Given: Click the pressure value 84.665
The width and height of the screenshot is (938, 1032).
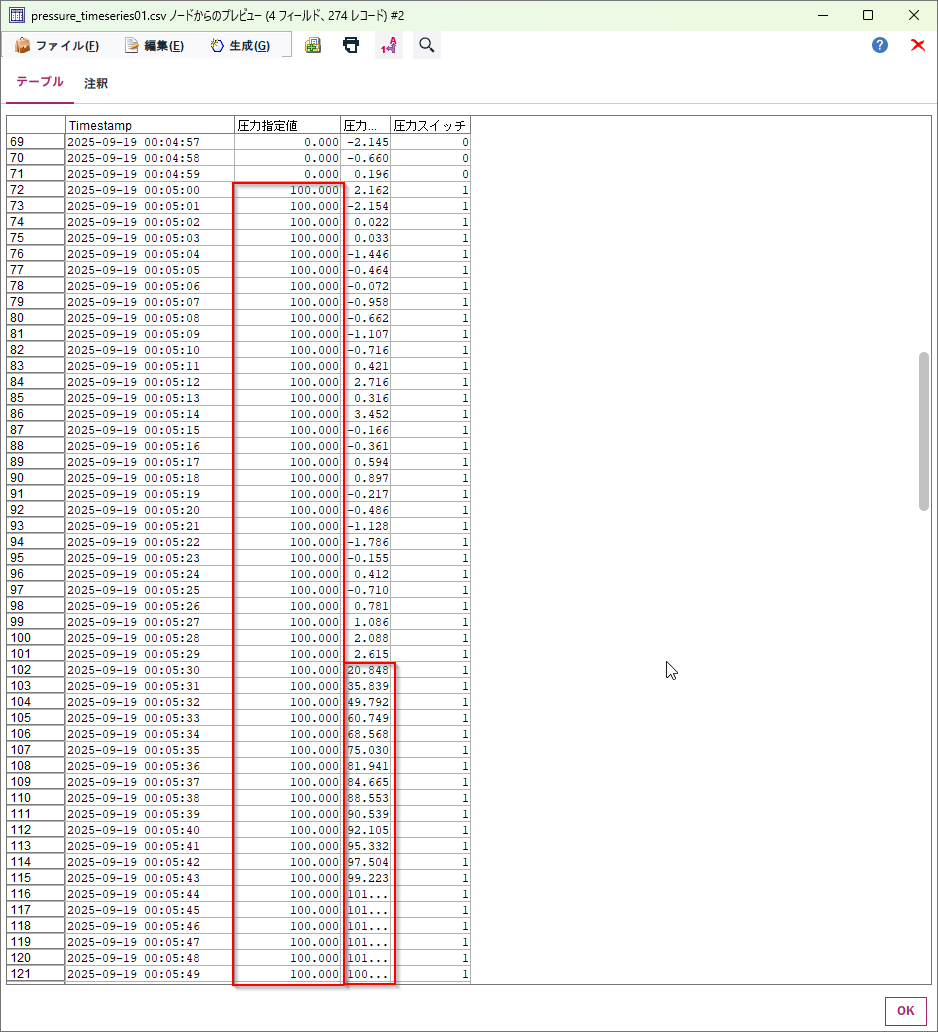Looking at the screenshot, I should click(x=368, y=782).
